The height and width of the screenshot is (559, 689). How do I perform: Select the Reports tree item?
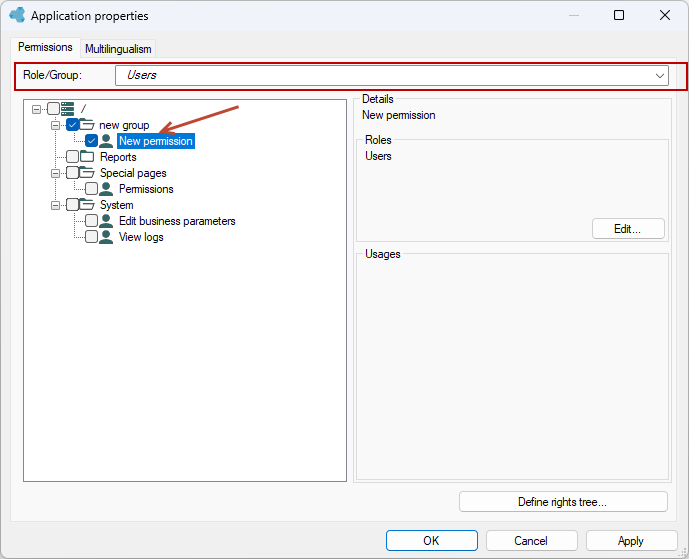click(x=118, y=157)
